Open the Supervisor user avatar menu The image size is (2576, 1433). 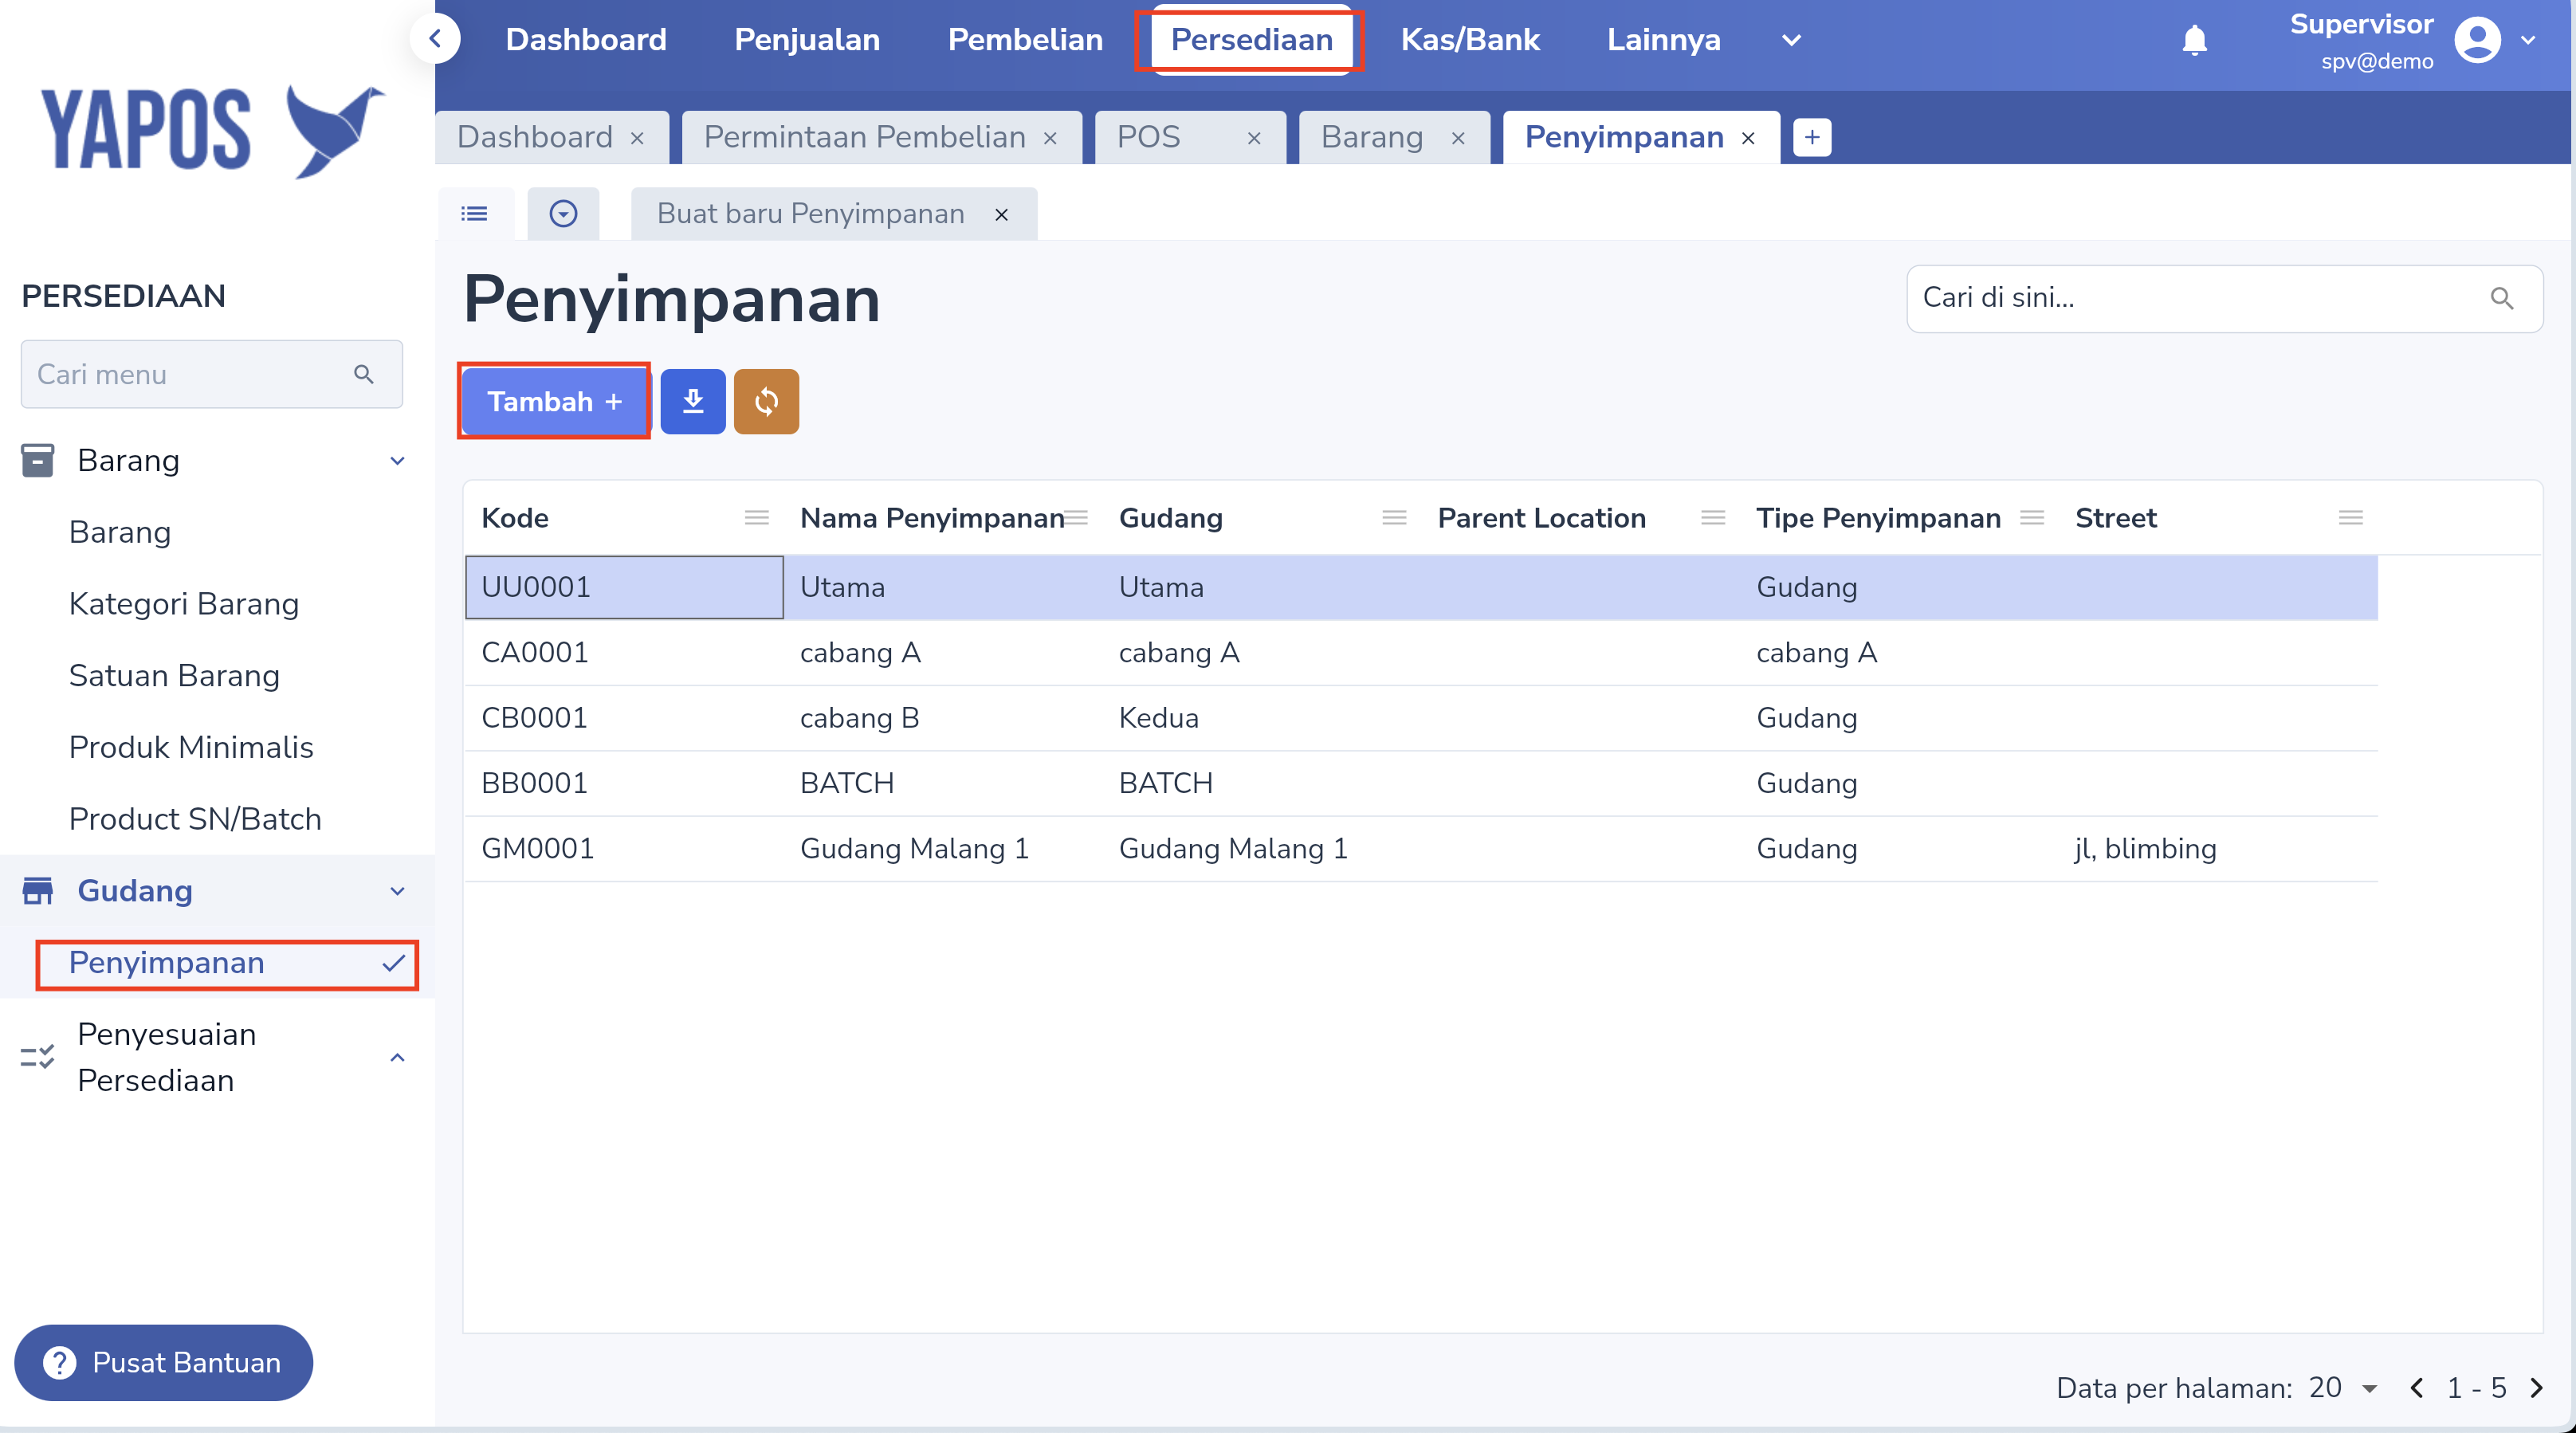coord(2476,40)
